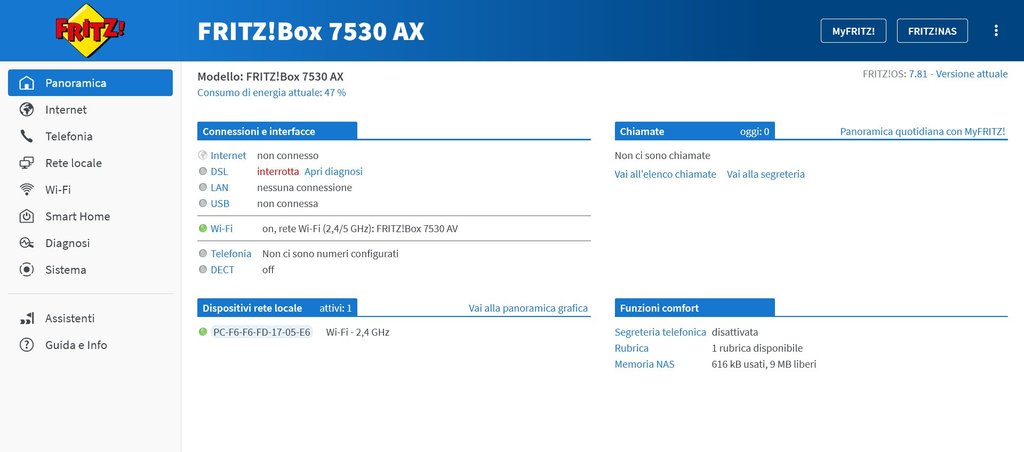Click the Connessioni e interfacce header

click(x=277, y=131)
